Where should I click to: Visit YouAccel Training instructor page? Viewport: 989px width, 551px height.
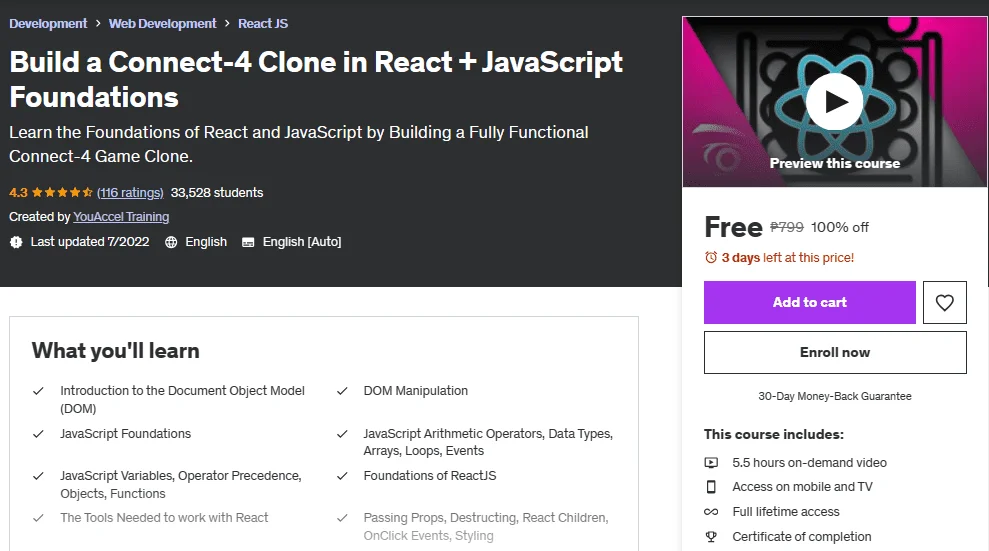coord(121,217)
